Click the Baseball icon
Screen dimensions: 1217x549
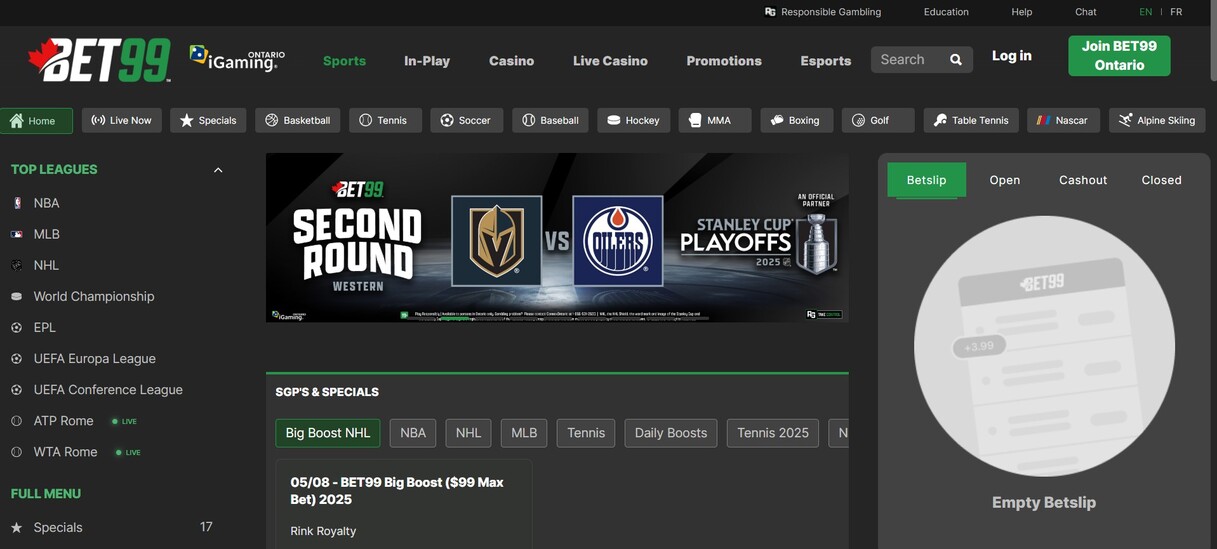[x=528, y=120]
